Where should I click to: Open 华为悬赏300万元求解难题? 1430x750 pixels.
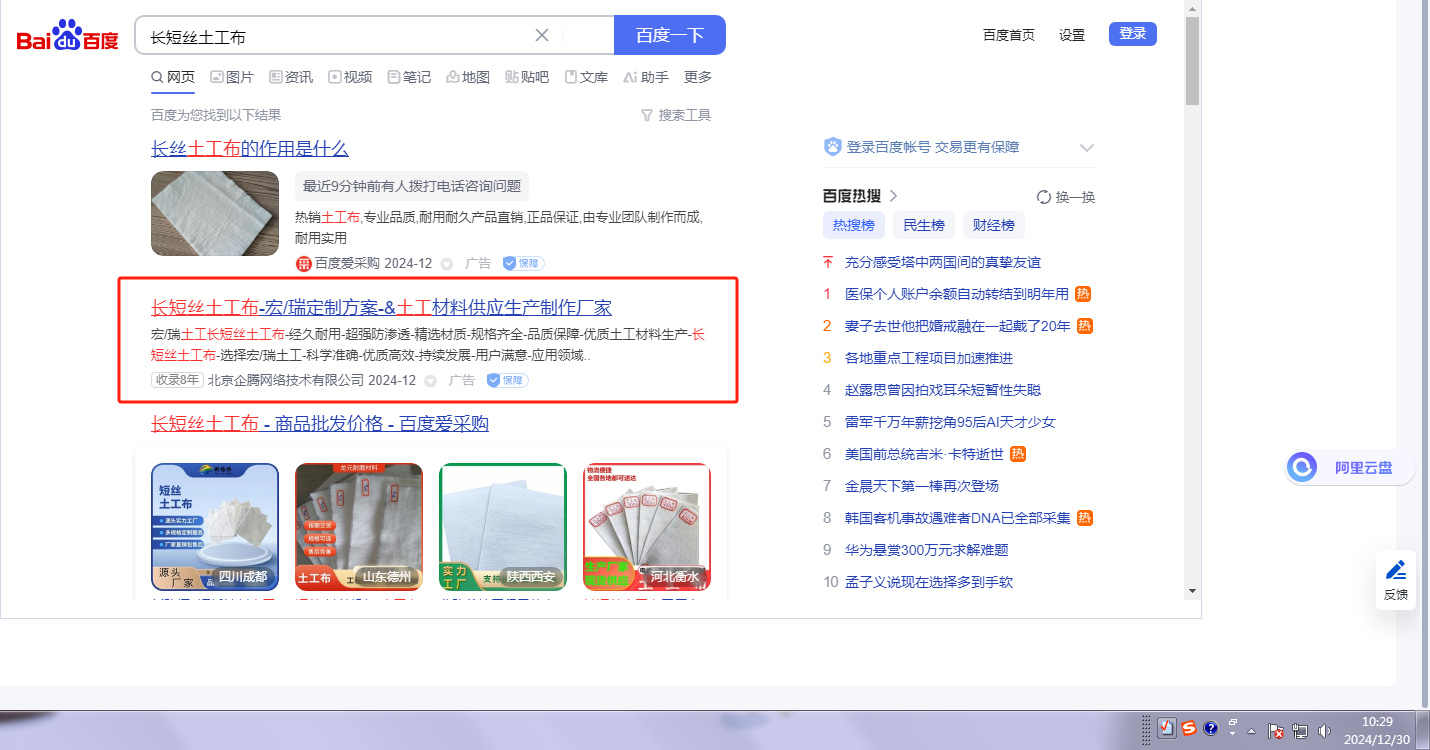927,550
